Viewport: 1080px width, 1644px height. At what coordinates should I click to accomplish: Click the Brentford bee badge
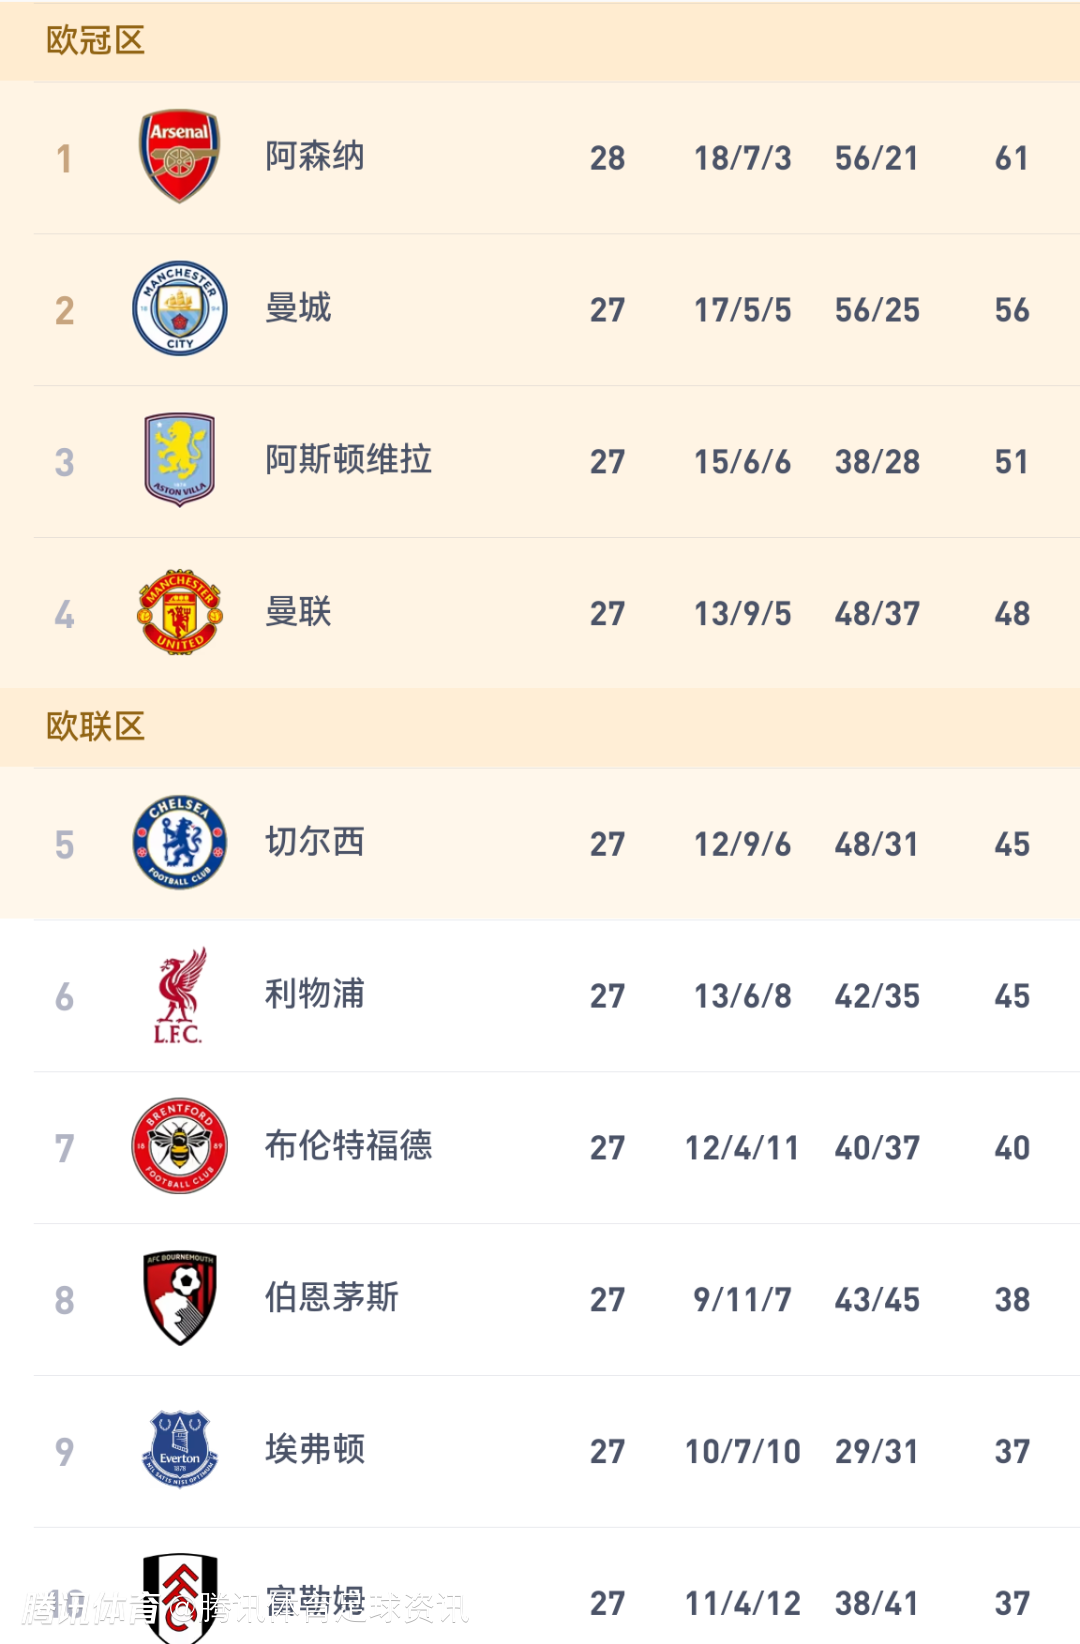180,1146
